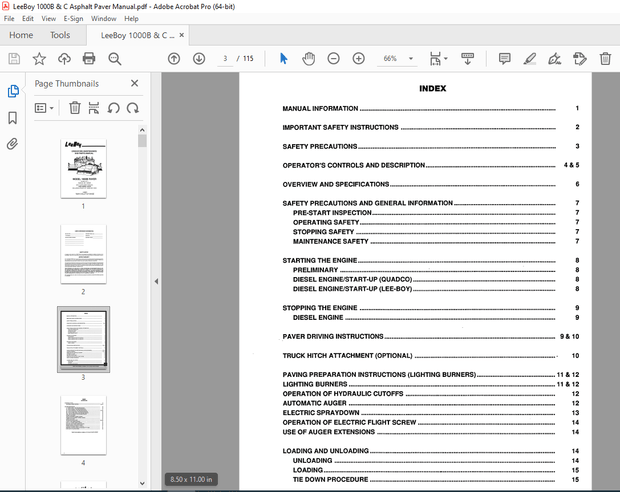Rotate pages clockwise
The image size is (620, 492).
[133, 108]
